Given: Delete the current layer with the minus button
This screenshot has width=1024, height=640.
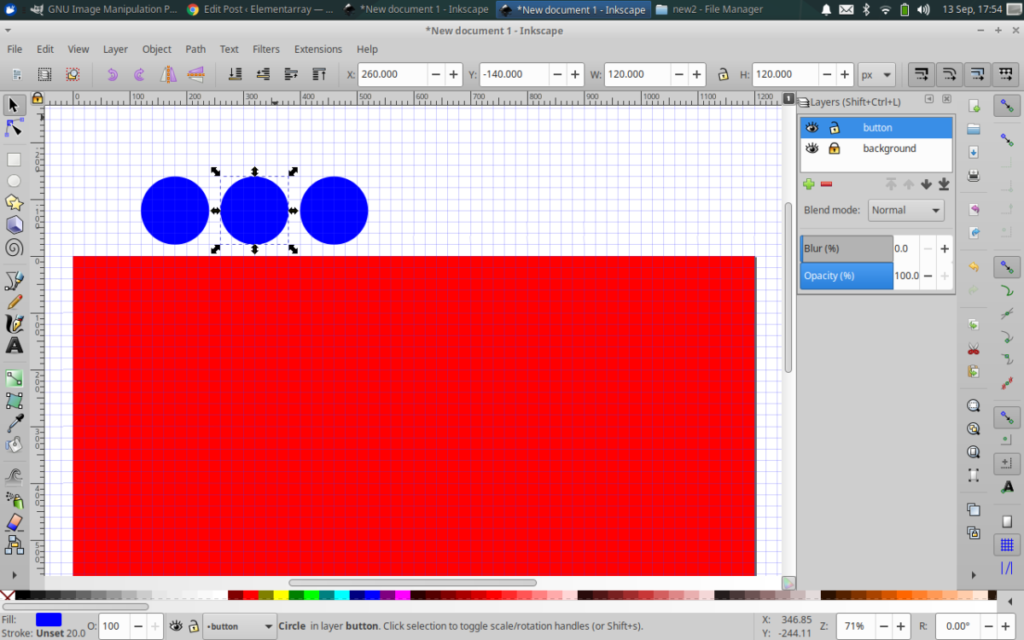Looking at the screenshot, I should [827, 184].
